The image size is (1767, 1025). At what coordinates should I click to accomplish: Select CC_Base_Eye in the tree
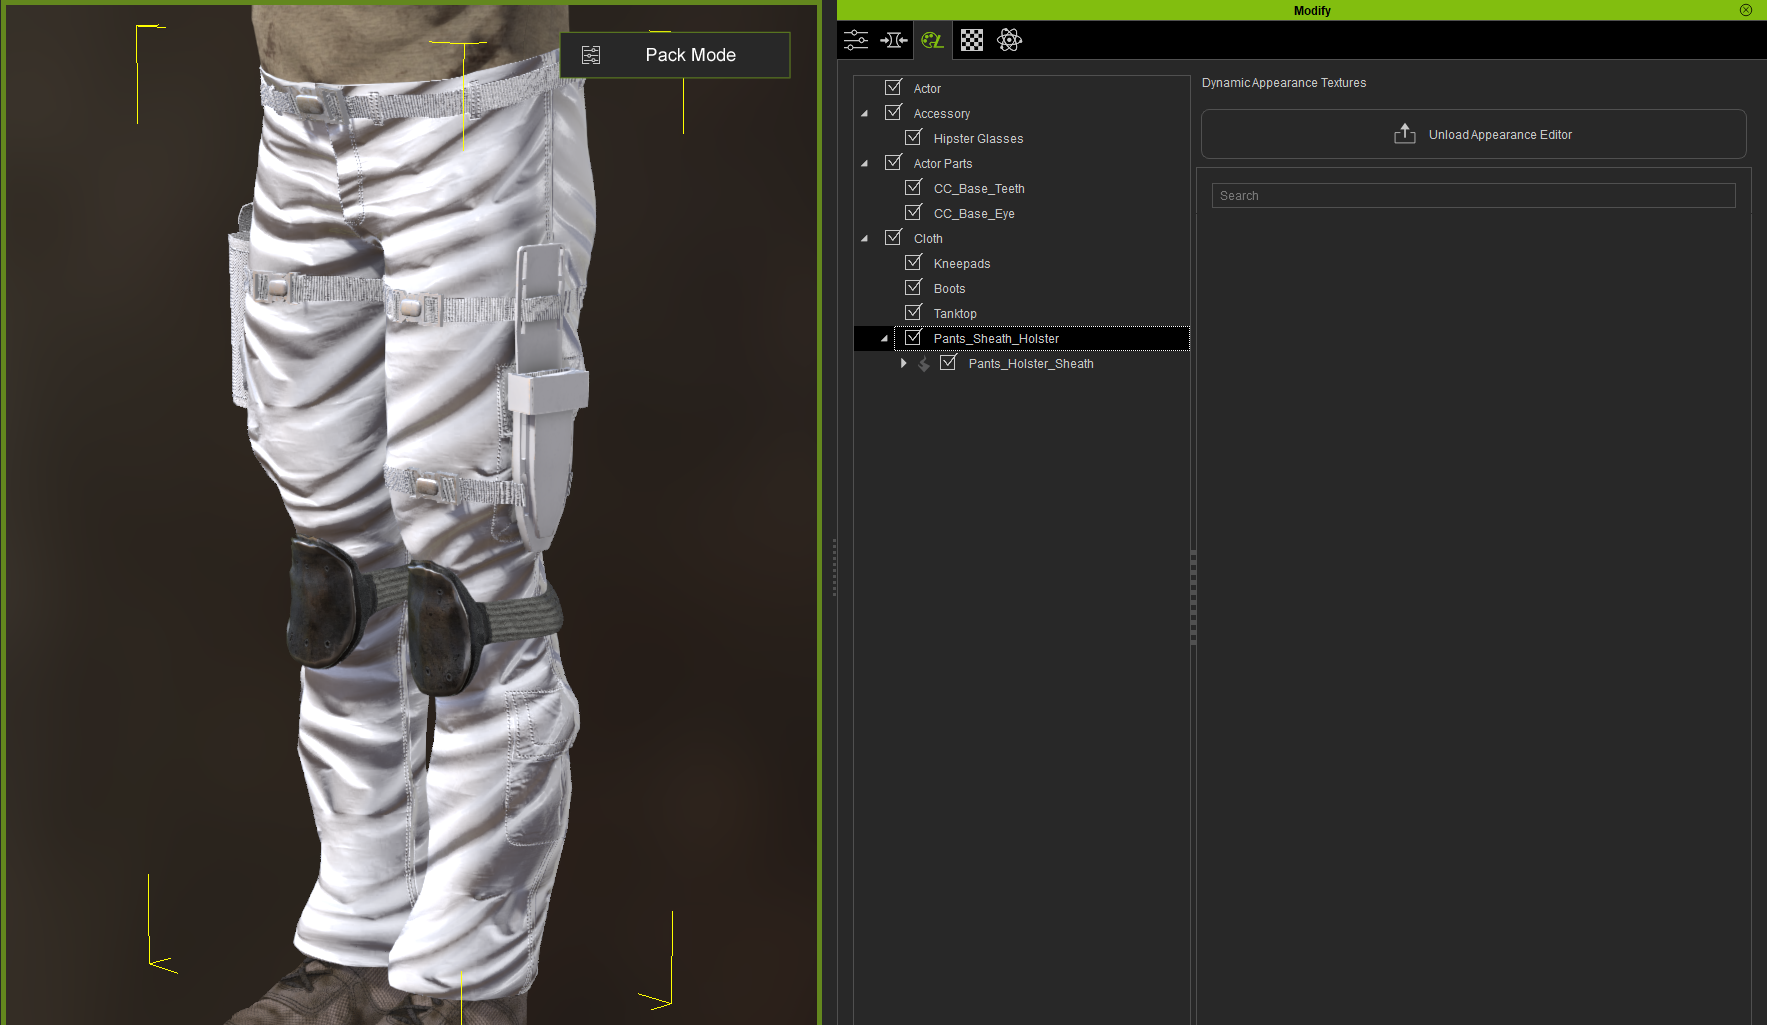tap(974, 214)
